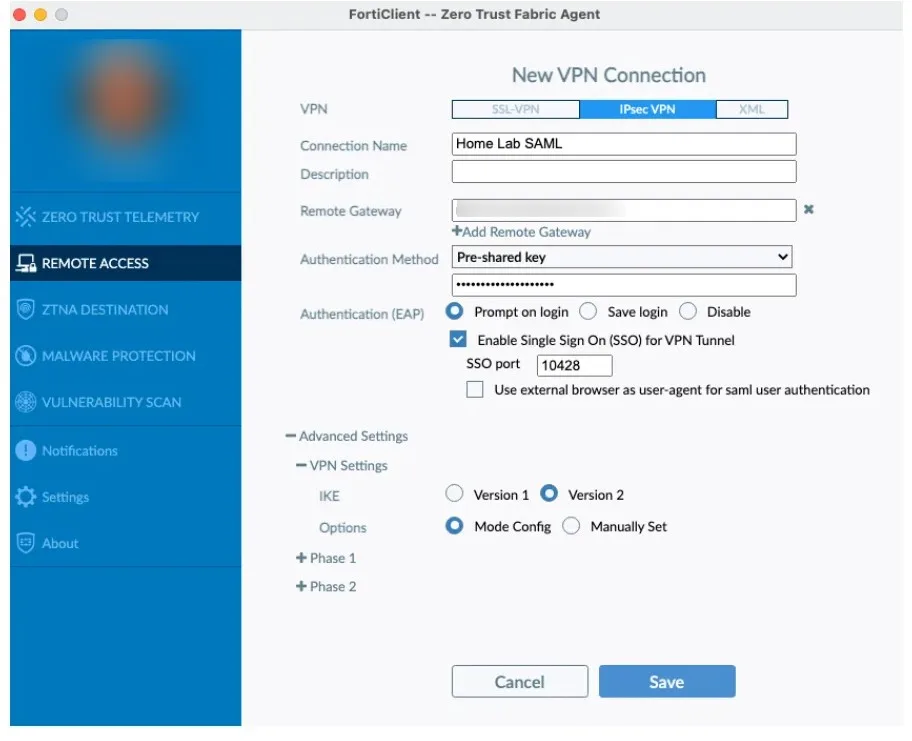Save the new VPN connection
Image resolution: width=912 pixels, height=741 pixels.
click(666, 682)
